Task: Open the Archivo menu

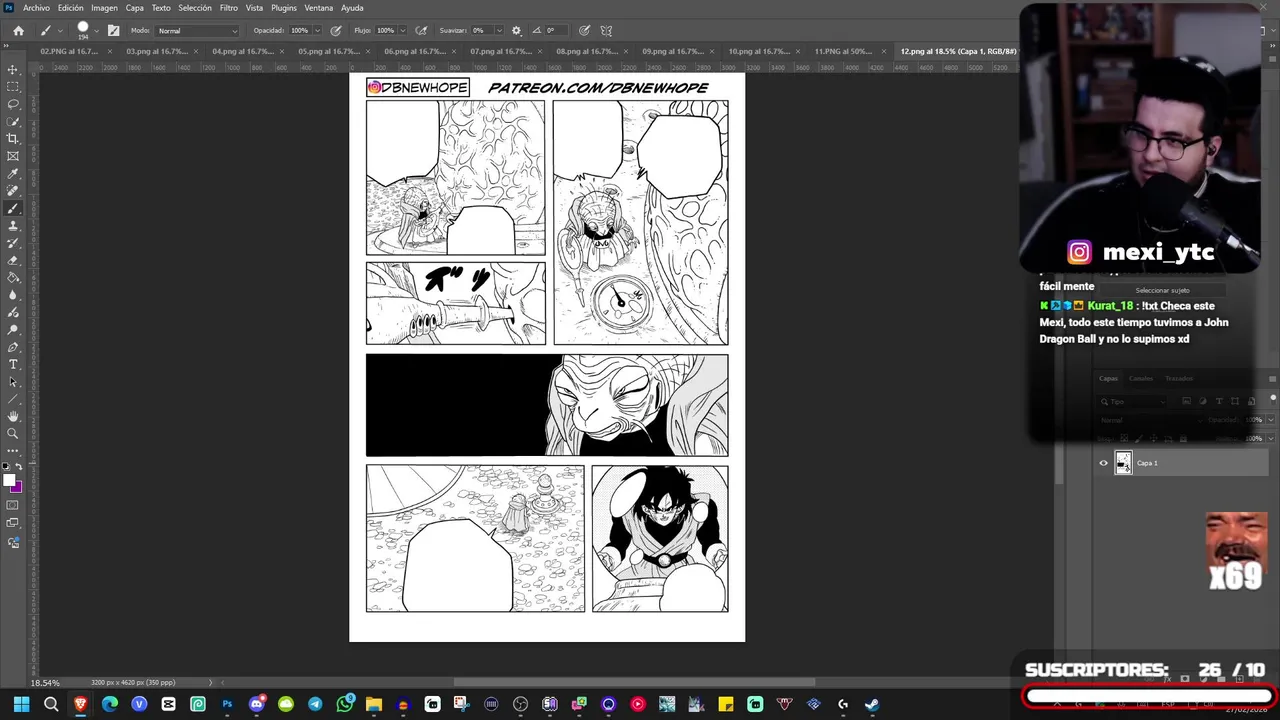Action: pyautogui.click(x=36, y=8)
